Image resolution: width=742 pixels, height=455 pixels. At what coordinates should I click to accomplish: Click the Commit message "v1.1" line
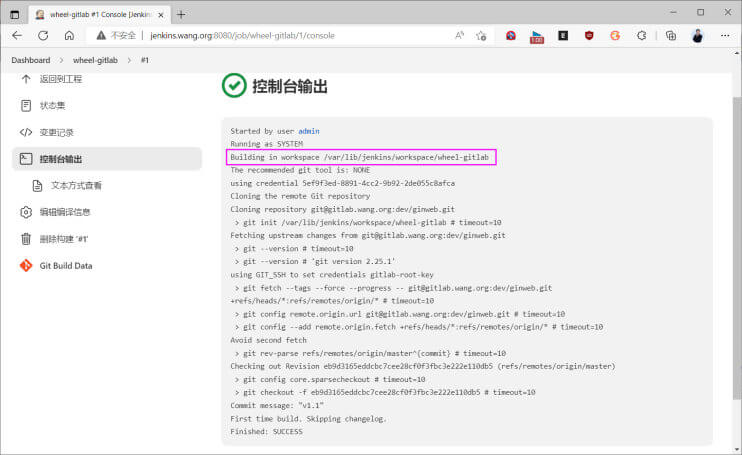pyautogui.click(x=277, y=405)
